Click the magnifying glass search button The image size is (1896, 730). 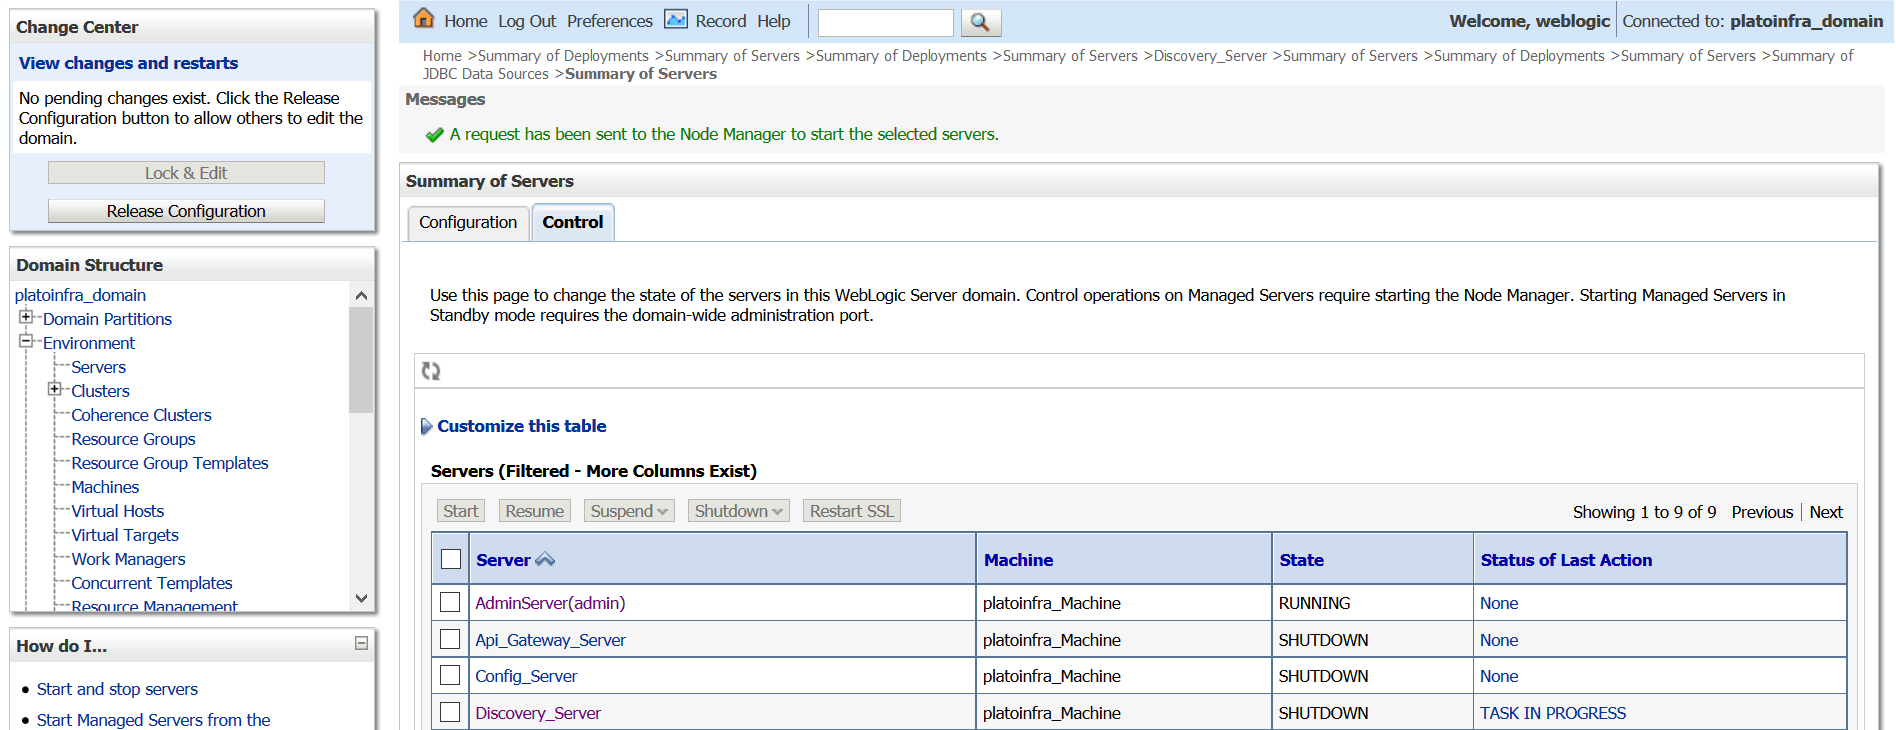(980, 22)
